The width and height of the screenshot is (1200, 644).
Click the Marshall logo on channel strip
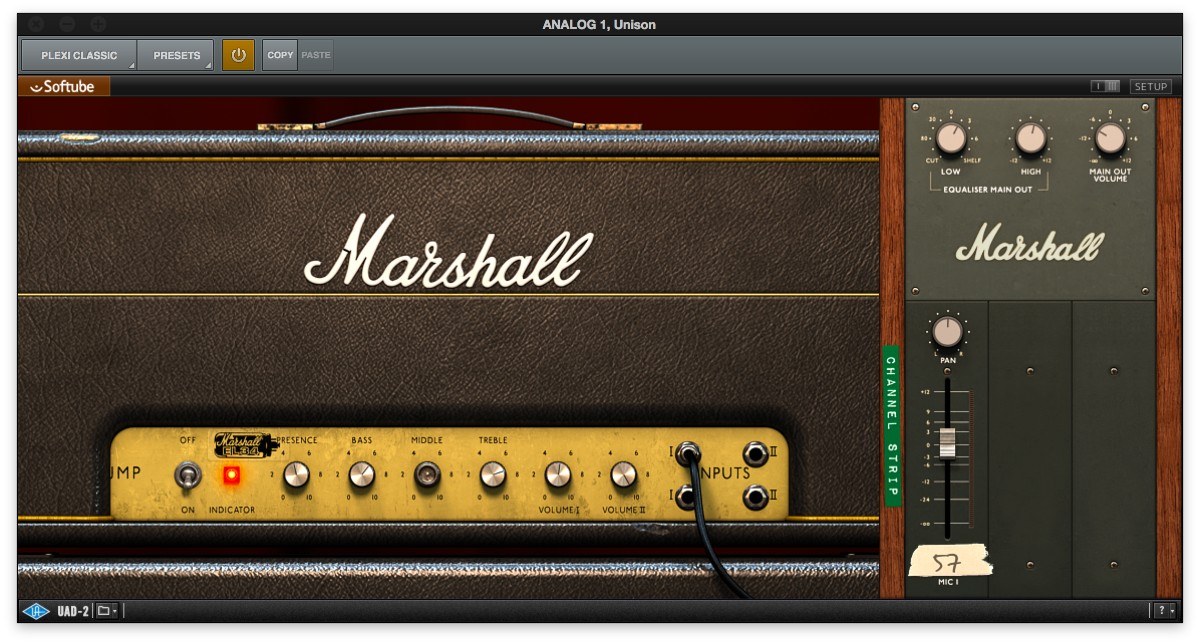(x=1030, y=244)
